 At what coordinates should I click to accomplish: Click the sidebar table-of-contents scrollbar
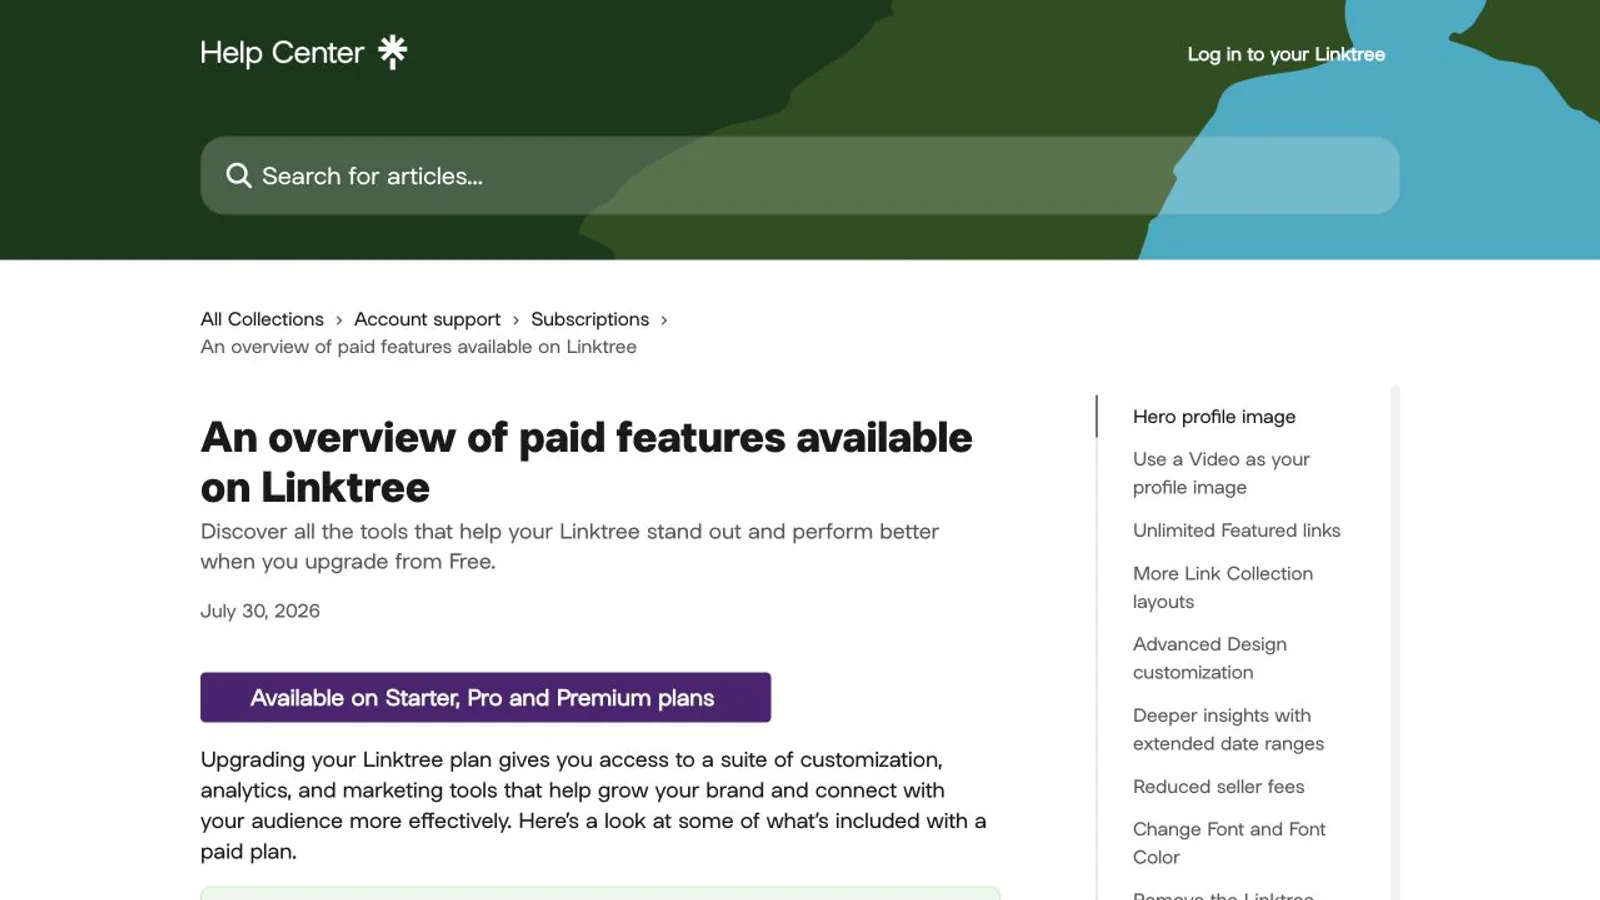[x=1395, y=642]
